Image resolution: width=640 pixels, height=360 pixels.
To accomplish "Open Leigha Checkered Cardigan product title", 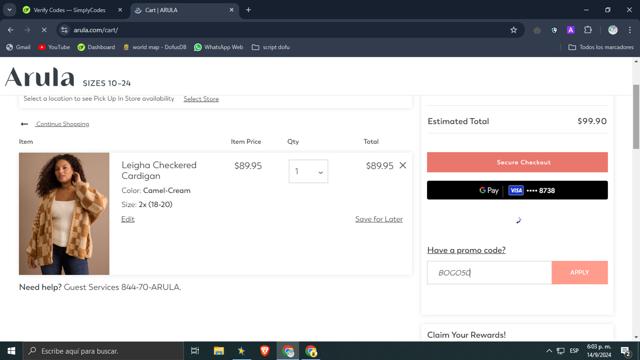I will (159, 170).
